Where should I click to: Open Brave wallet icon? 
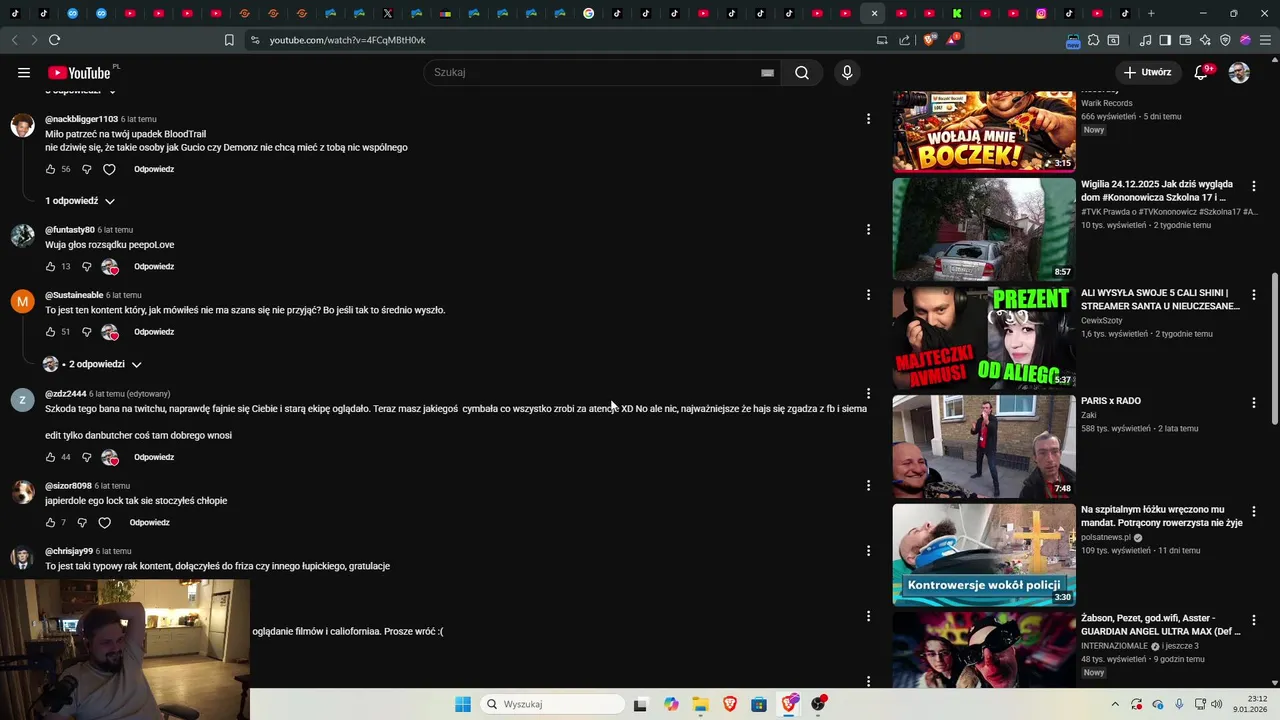coord(1185,40)
